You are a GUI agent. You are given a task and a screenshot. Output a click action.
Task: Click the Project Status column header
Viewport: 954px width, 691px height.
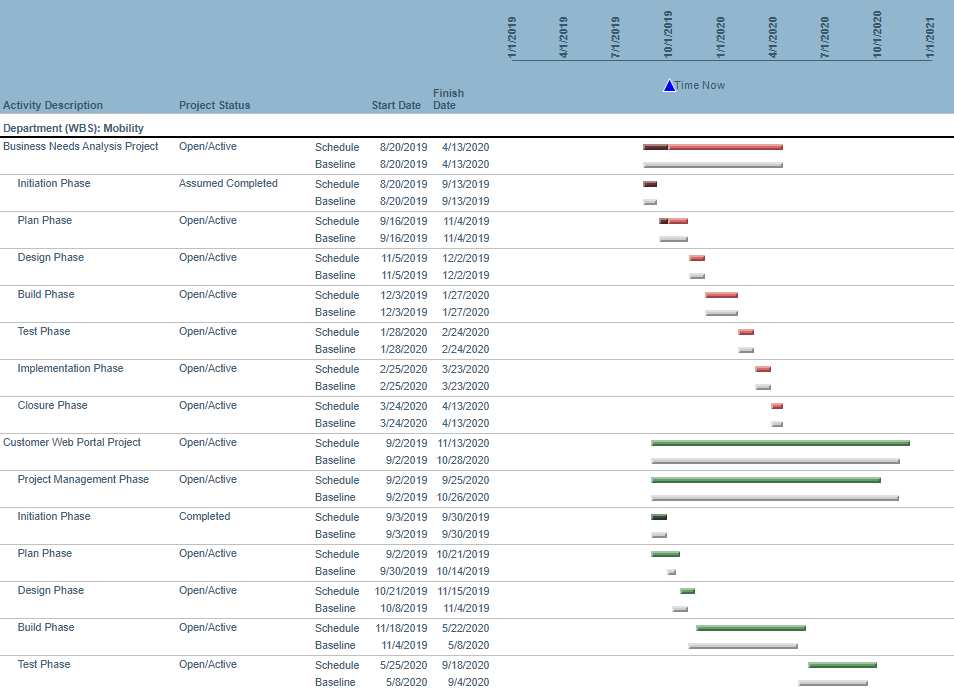coord(215,105)
